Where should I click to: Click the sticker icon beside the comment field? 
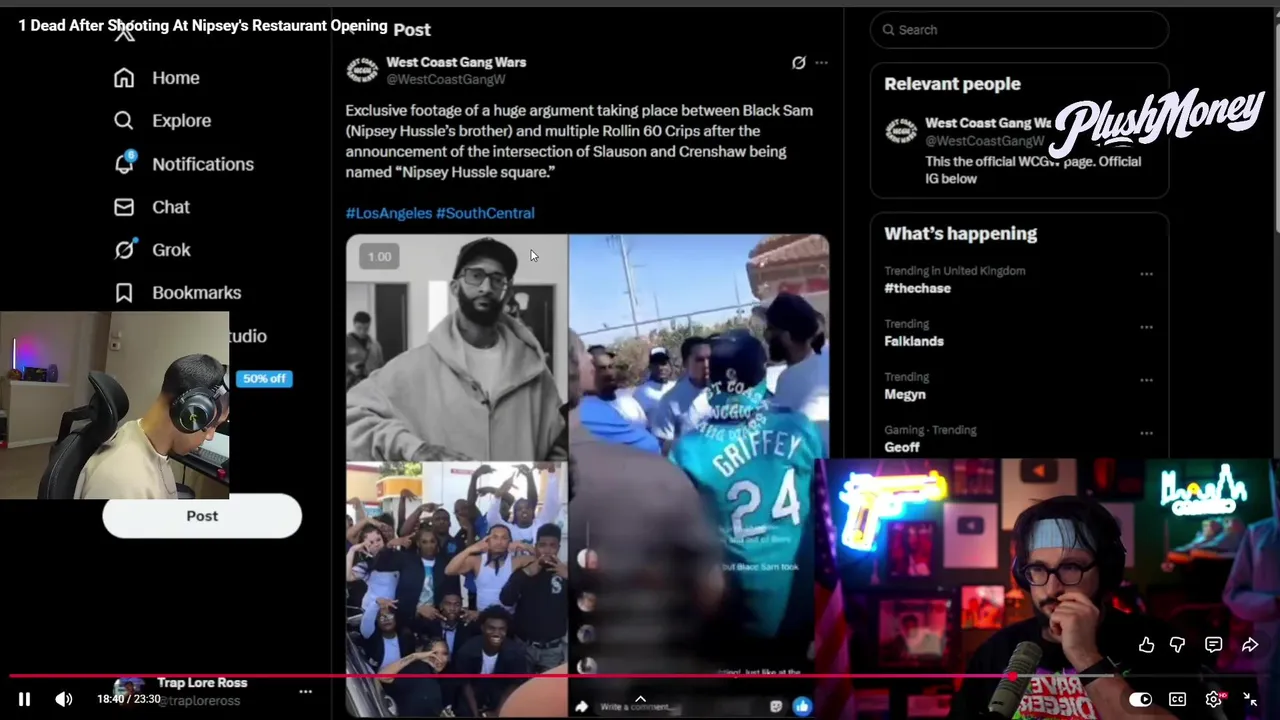776,706
